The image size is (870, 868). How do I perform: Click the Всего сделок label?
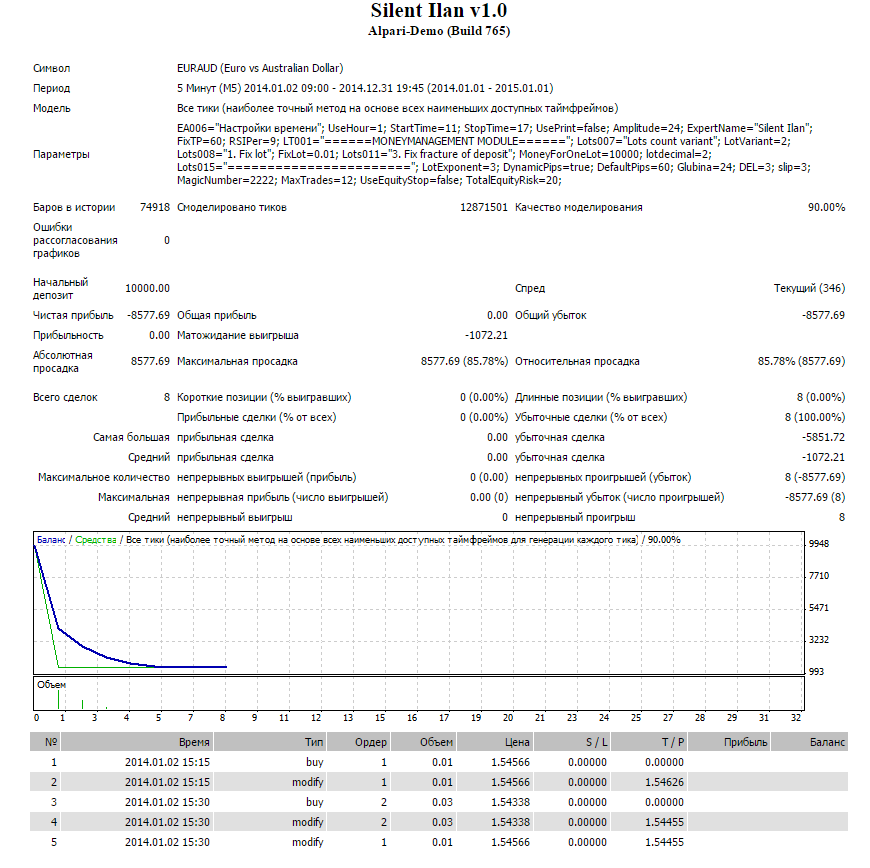(x=65, y=397)
